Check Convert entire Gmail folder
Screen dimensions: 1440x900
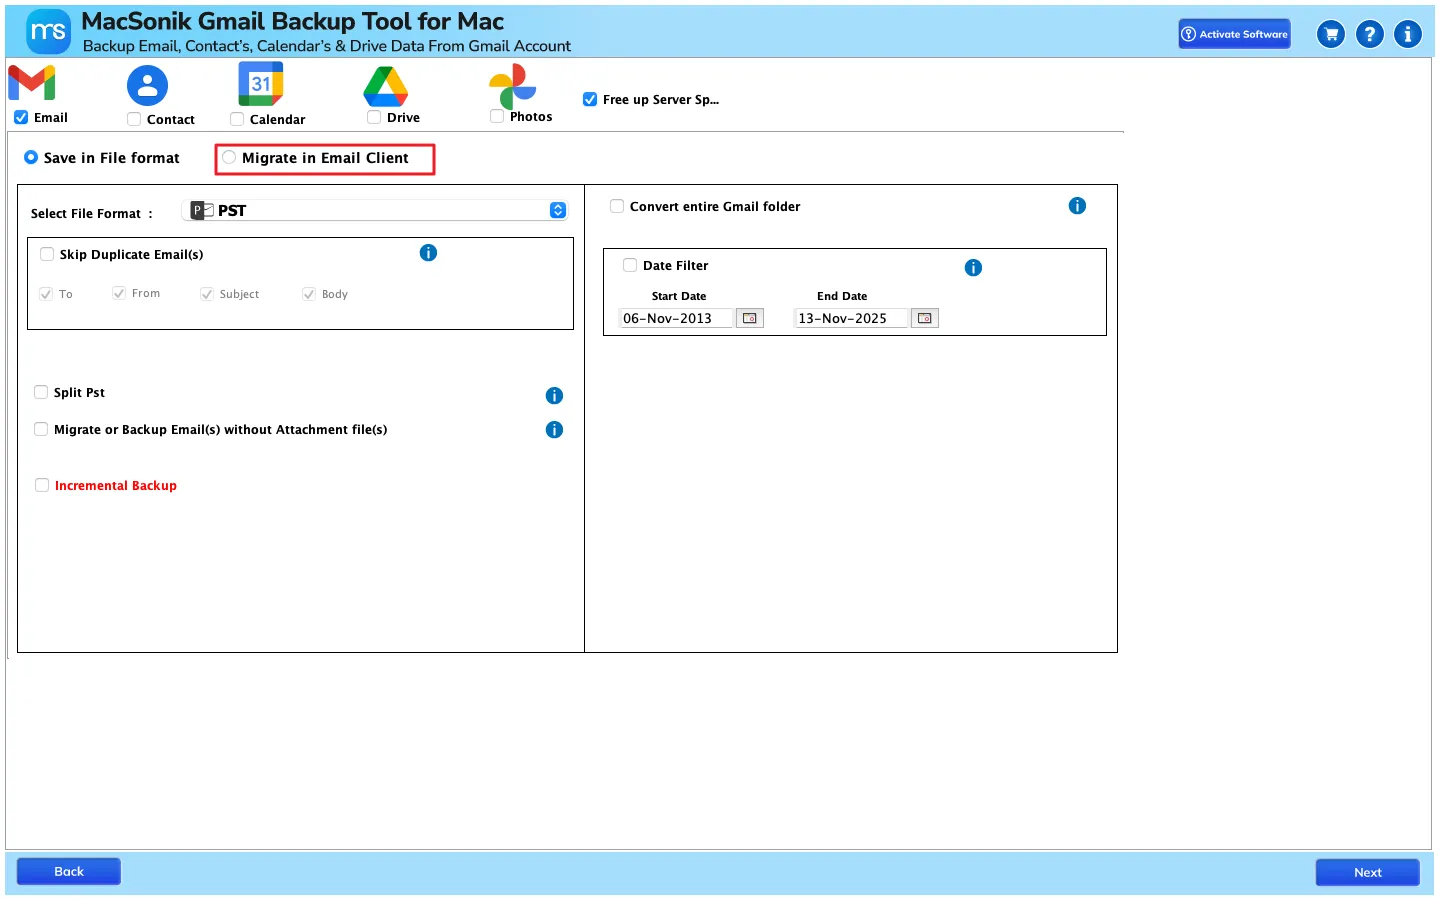[x=617, y=206]
